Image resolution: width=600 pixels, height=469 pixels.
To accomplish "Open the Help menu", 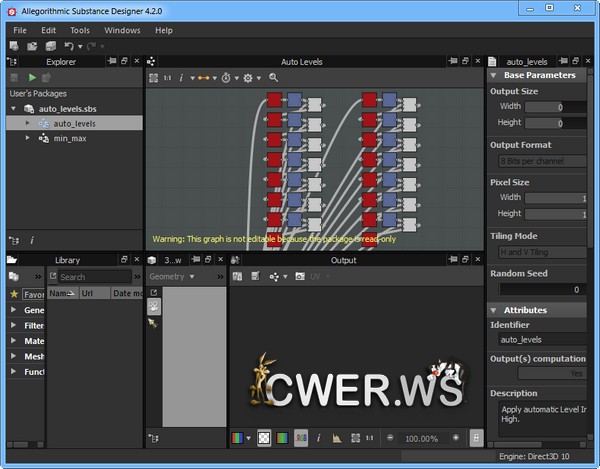I will pos(164,30).
